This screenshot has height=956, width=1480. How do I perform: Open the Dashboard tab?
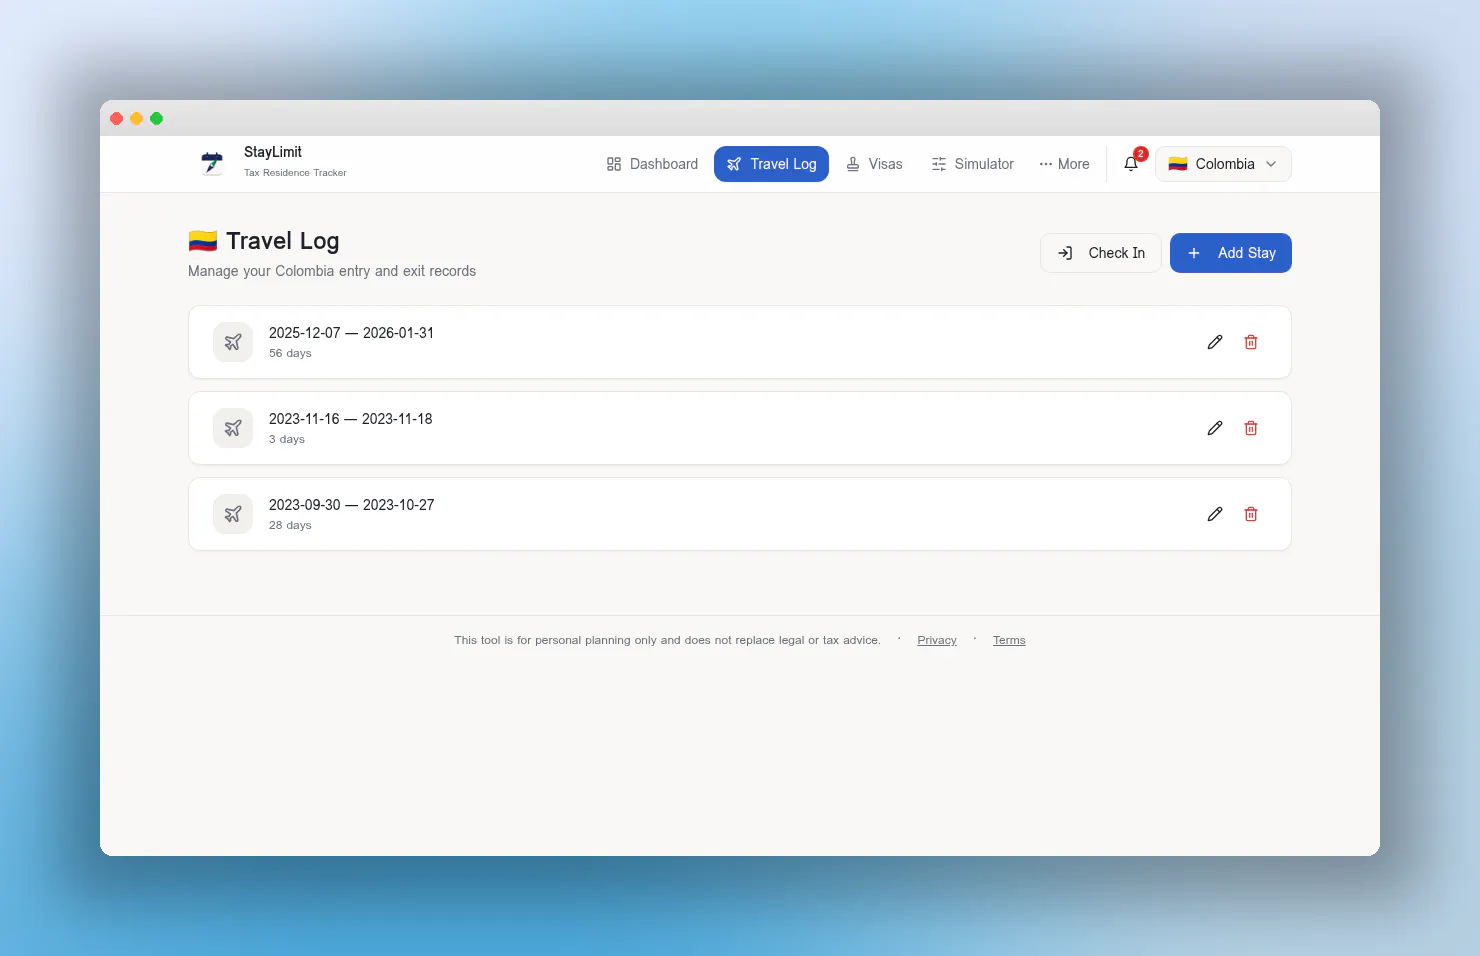coord(652,164)
